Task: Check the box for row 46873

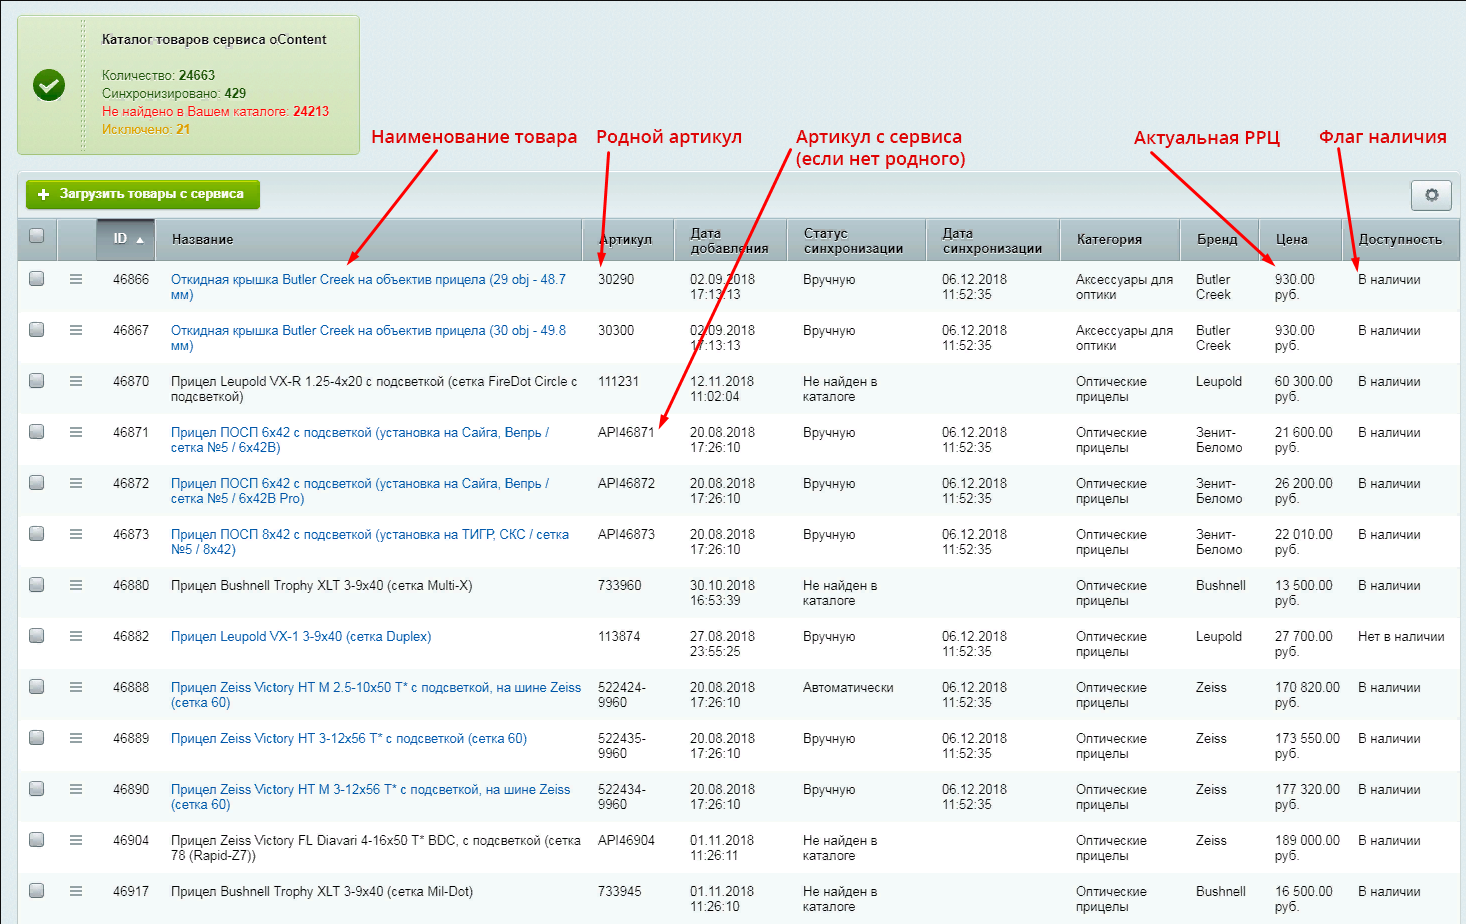Action: pos(37,533)
